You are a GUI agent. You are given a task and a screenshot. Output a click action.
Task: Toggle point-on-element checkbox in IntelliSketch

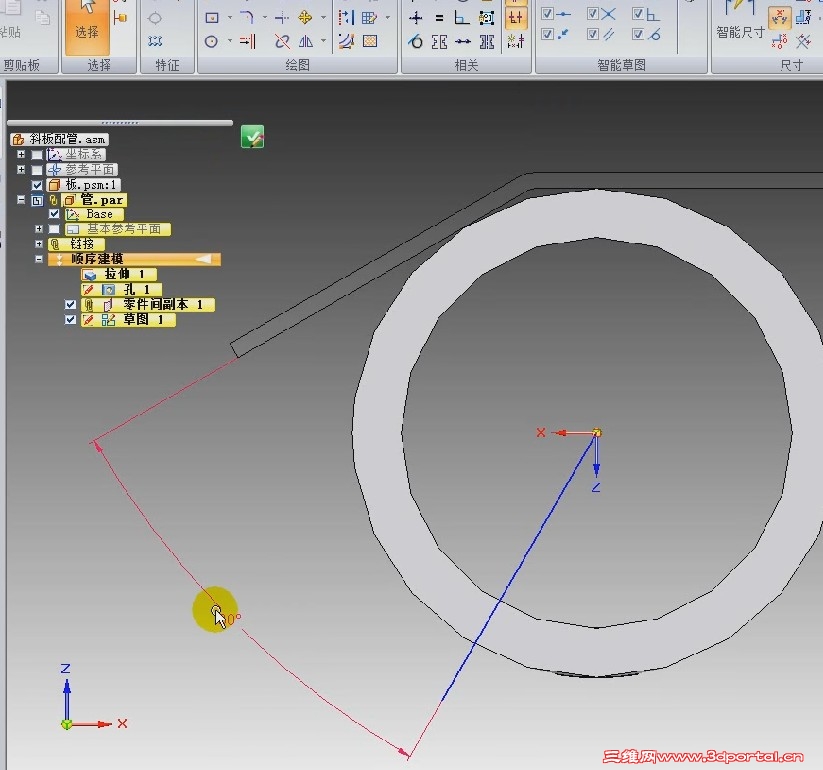click(547, 35)
